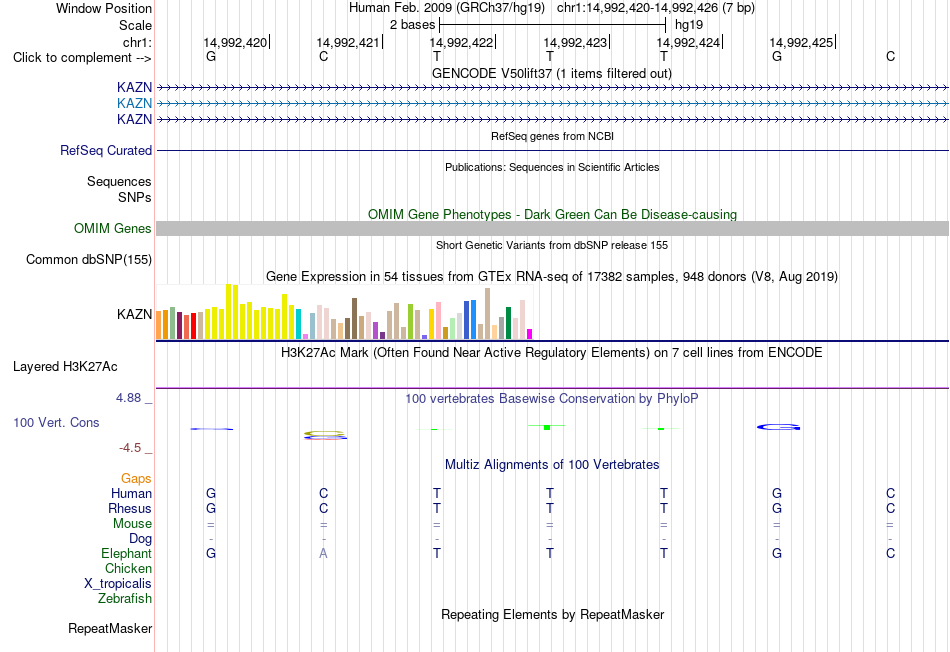The image size is (950, 652).
Task: Click the blue bars in the KAZN expression chart
Action: pos(470,319)
